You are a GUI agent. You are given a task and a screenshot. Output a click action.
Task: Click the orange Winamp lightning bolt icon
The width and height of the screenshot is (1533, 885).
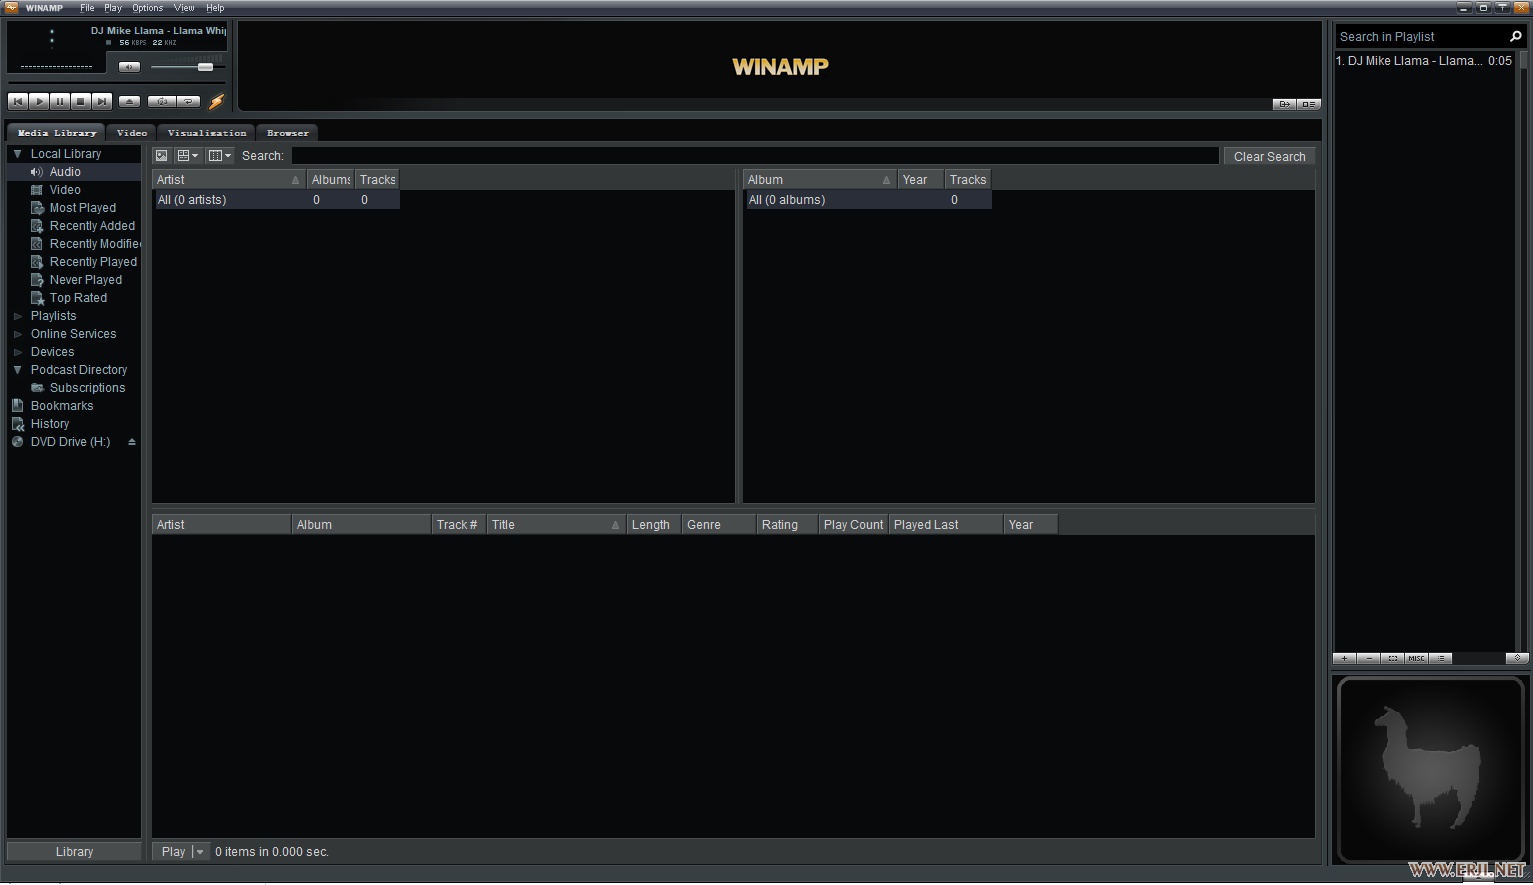coord(216,101)
